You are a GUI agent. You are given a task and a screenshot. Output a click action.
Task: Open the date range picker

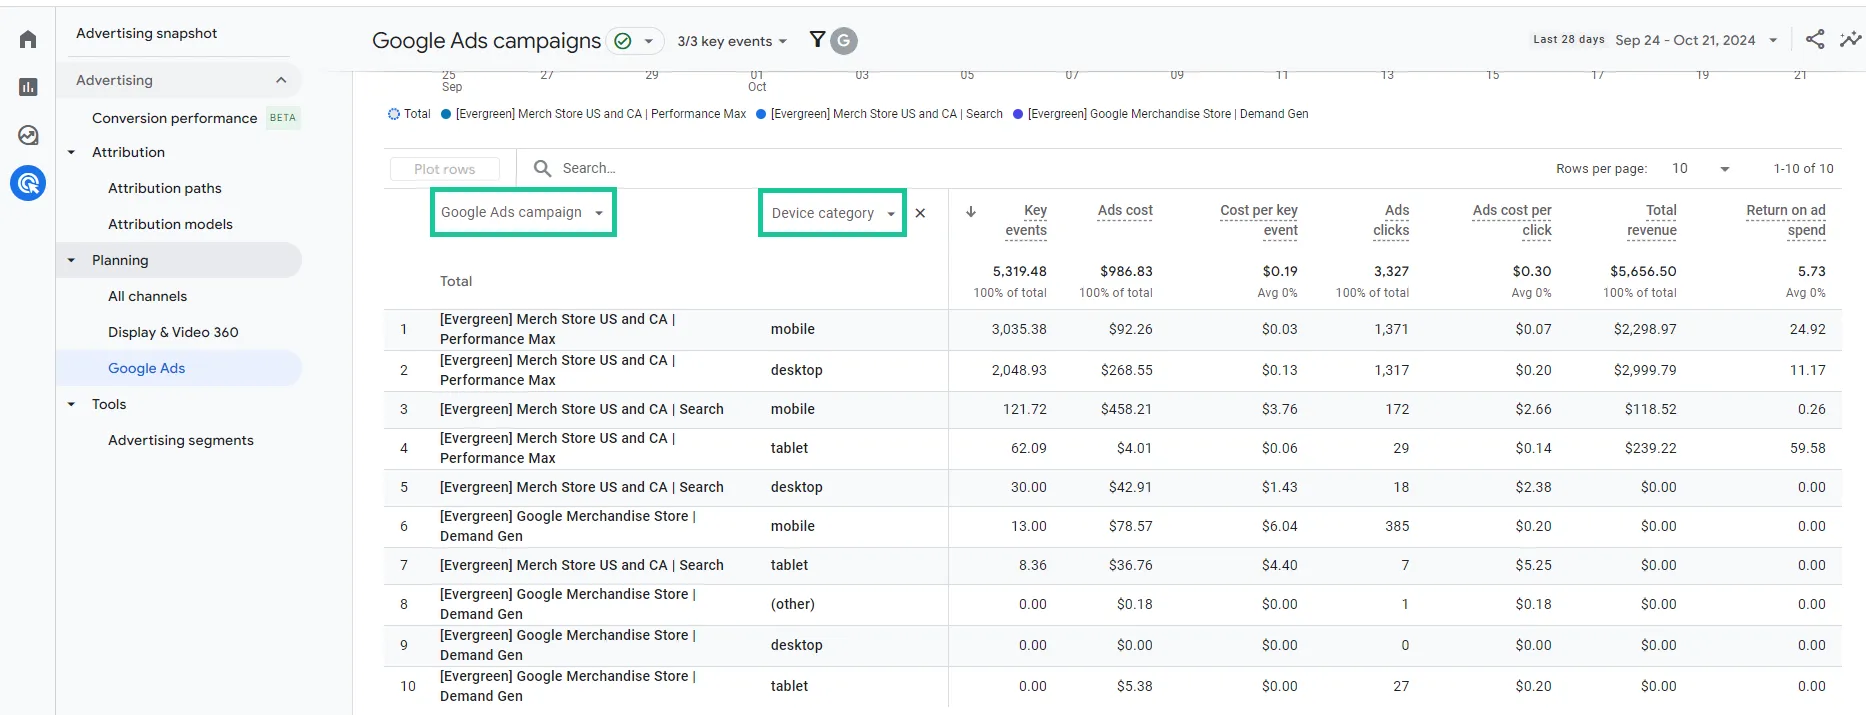coord(1696,40)
